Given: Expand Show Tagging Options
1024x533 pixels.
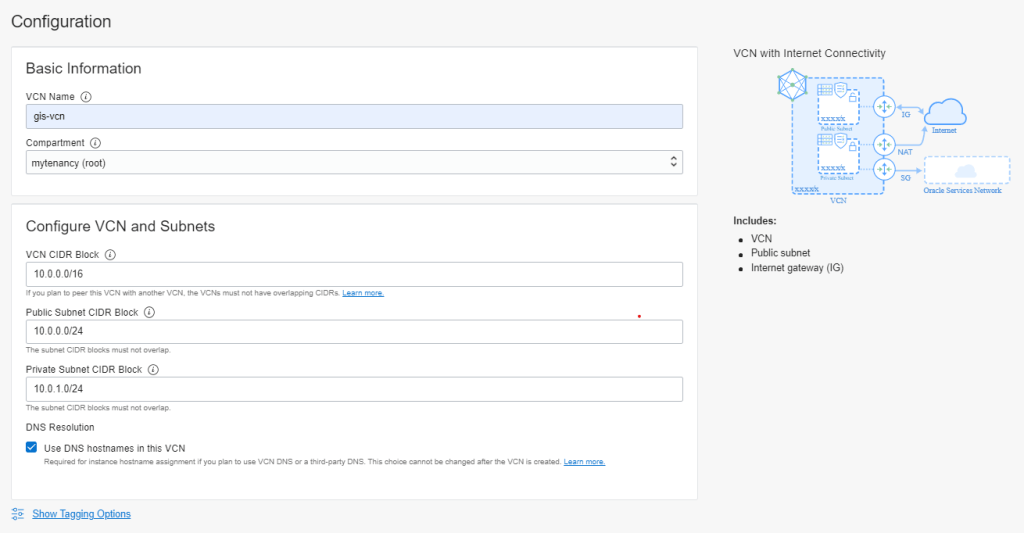Looking at the screenshot, I should 81,514.
